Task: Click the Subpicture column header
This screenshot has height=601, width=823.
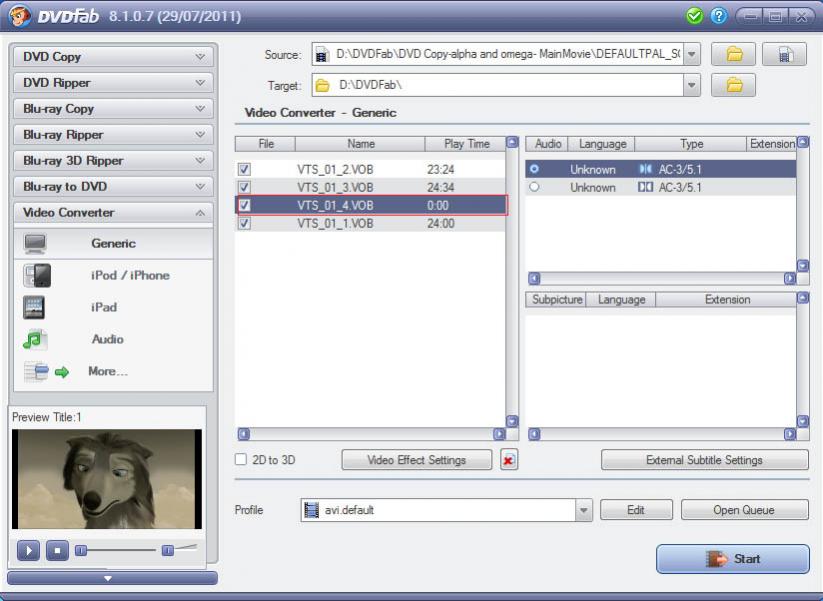Action: [556, 300]
